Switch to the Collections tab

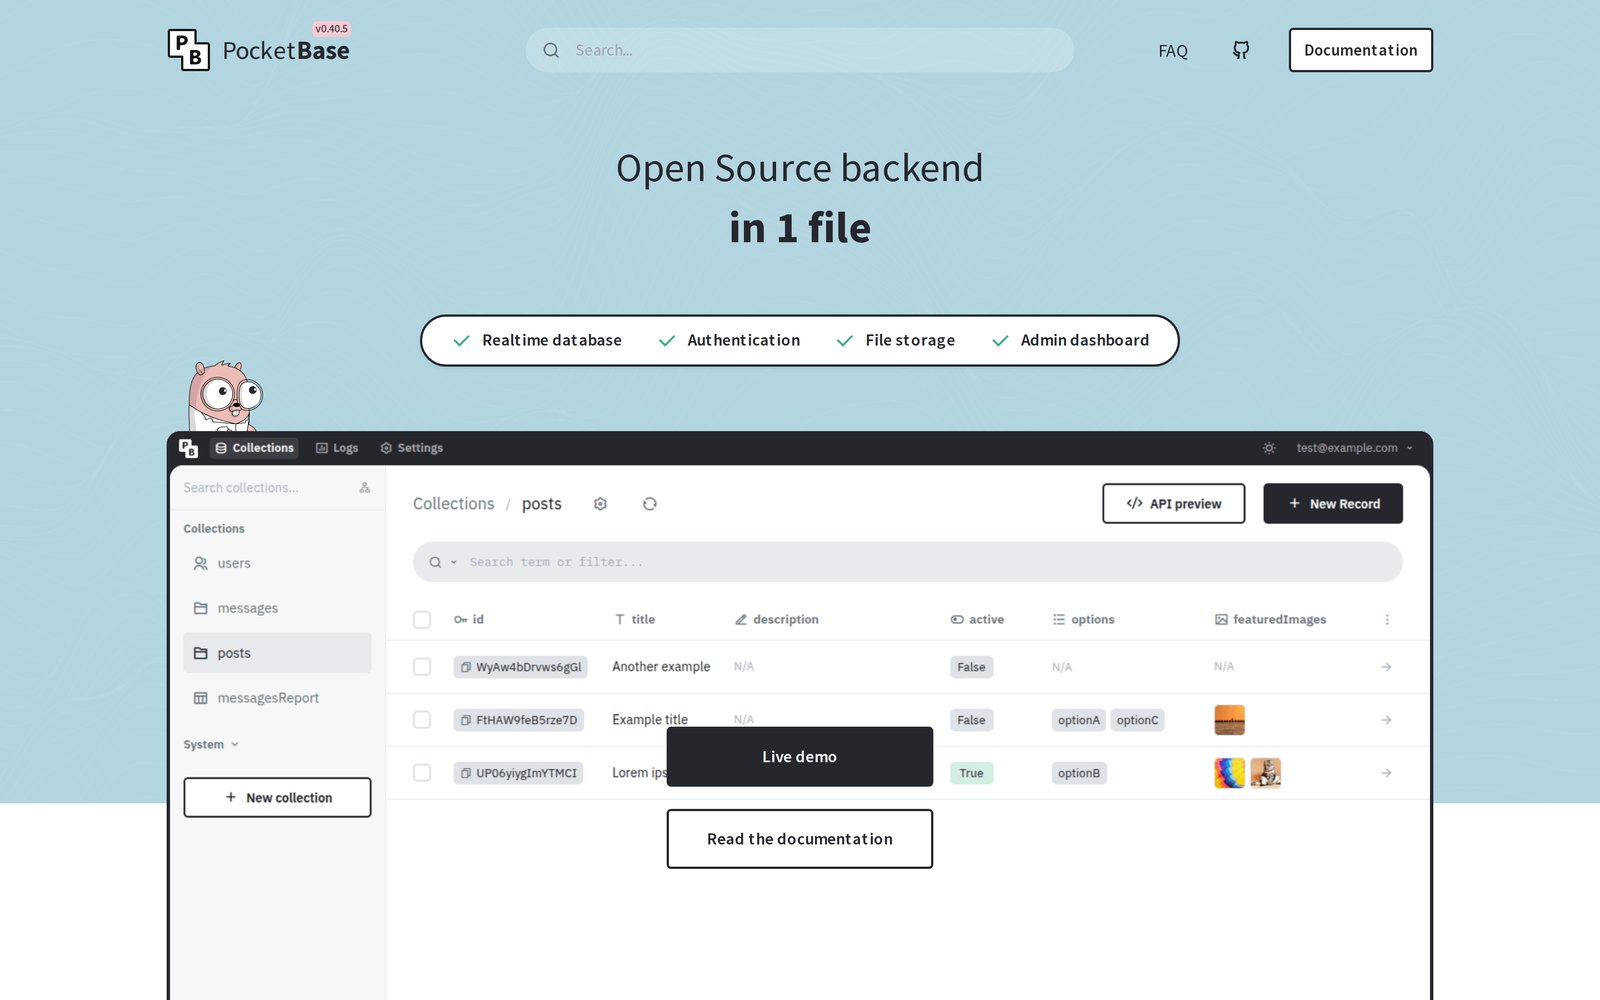[x=254, y=448]
